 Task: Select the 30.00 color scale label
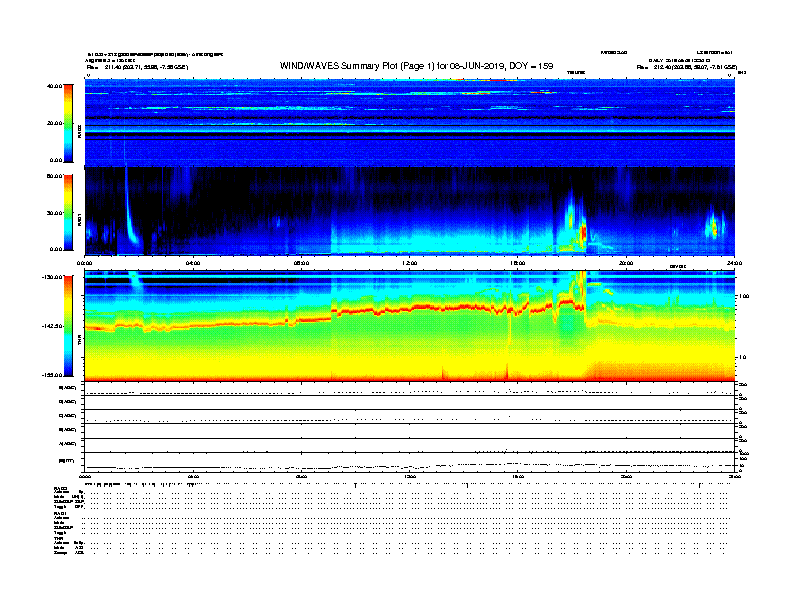(x=55, y=213)
